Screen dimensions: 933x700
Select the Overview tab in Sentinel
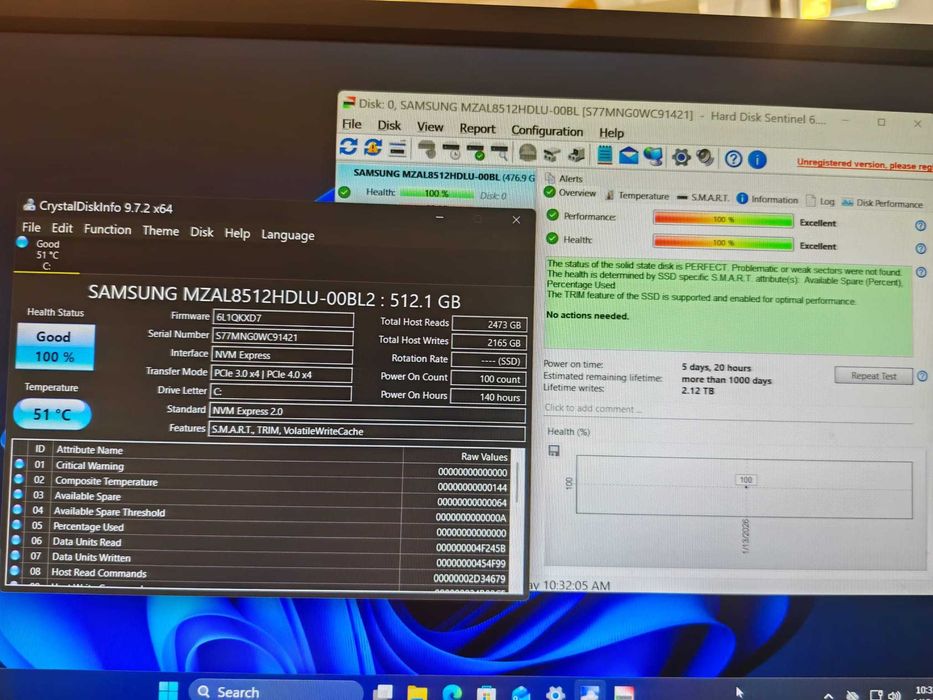570,193
